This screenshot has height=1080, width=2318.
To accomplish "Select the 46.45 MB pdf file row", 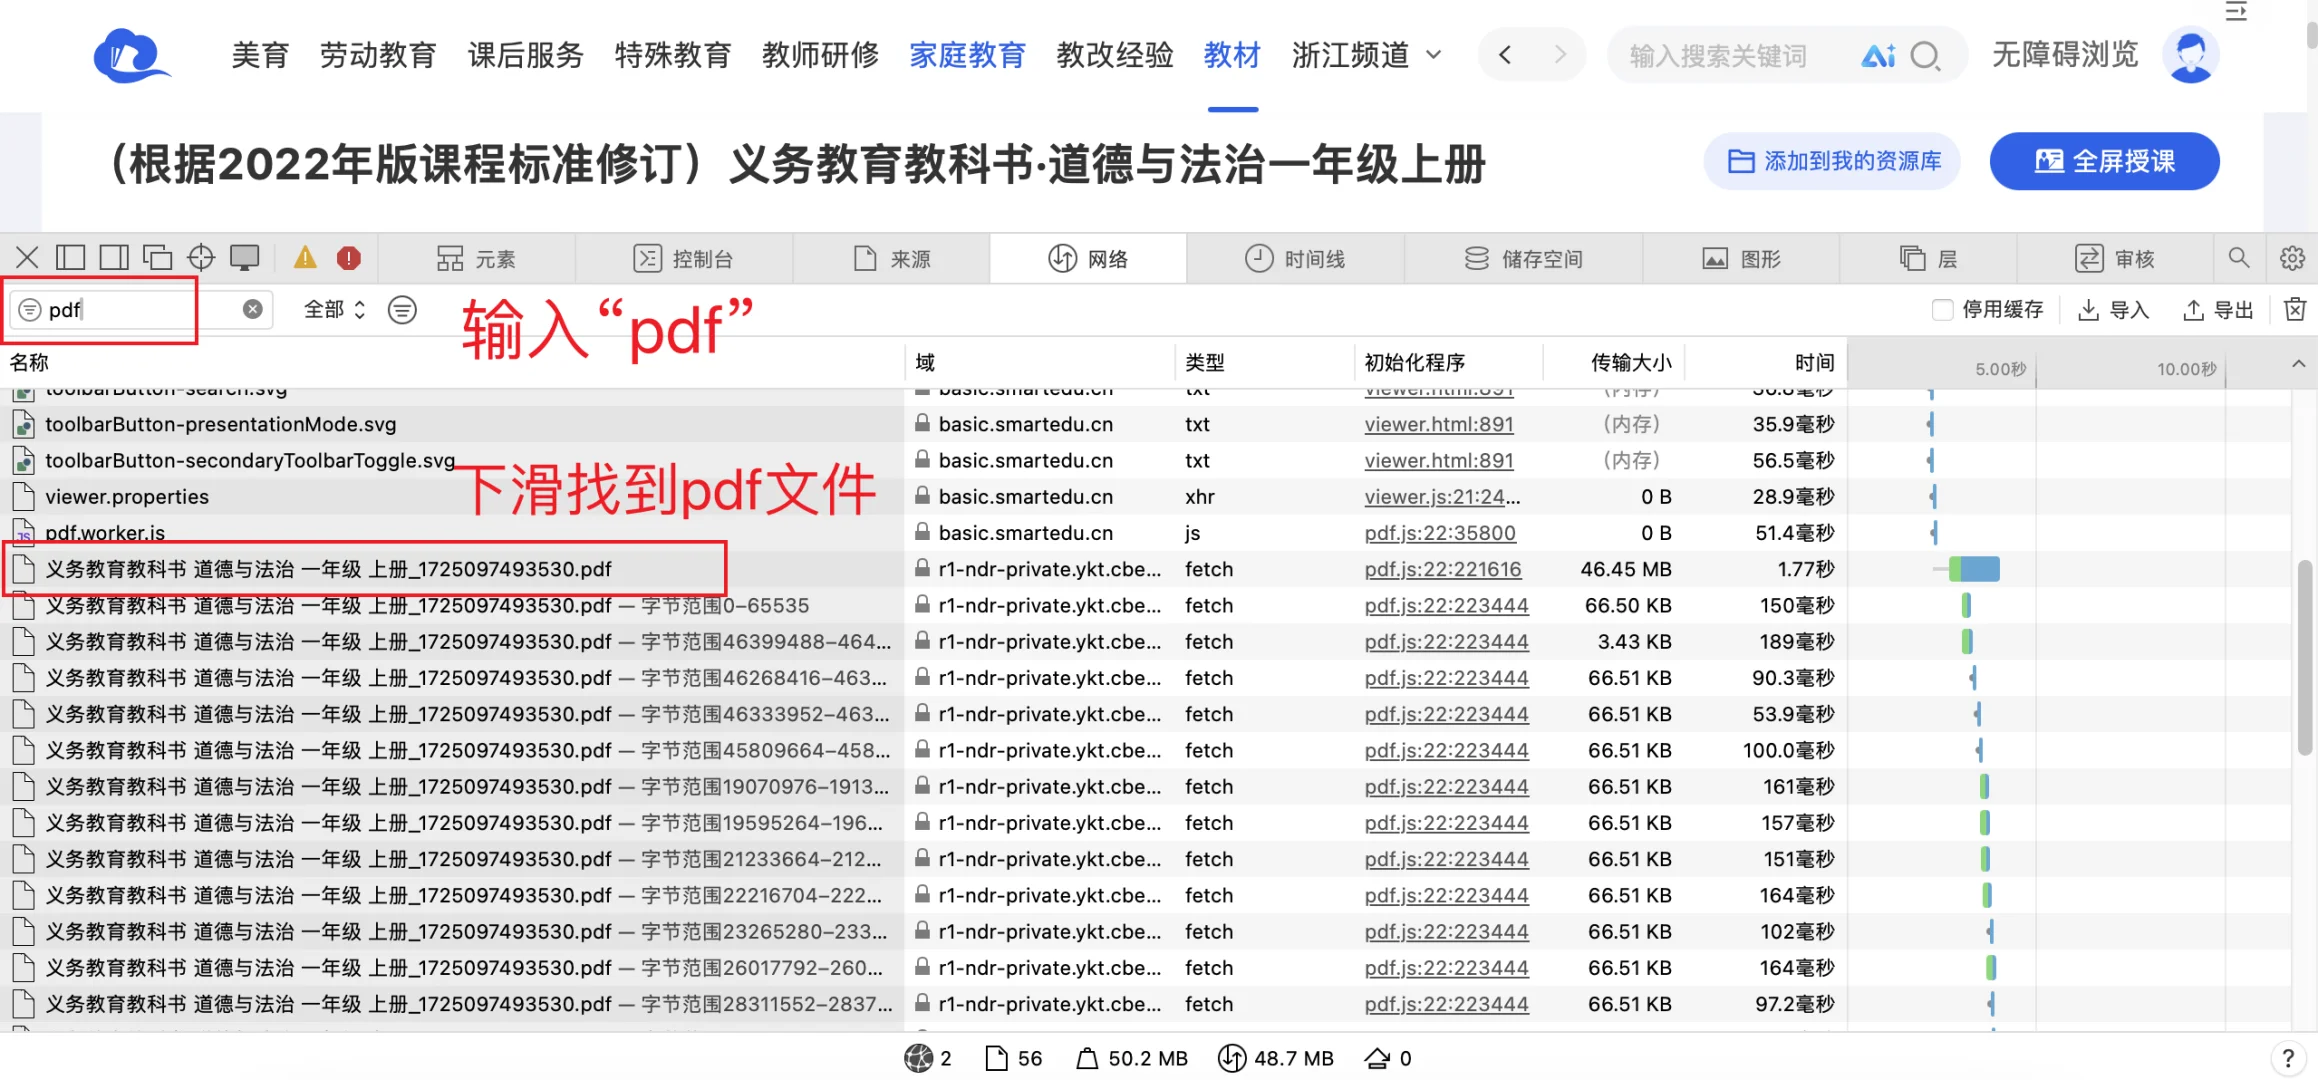I will tap(1146, 569).
